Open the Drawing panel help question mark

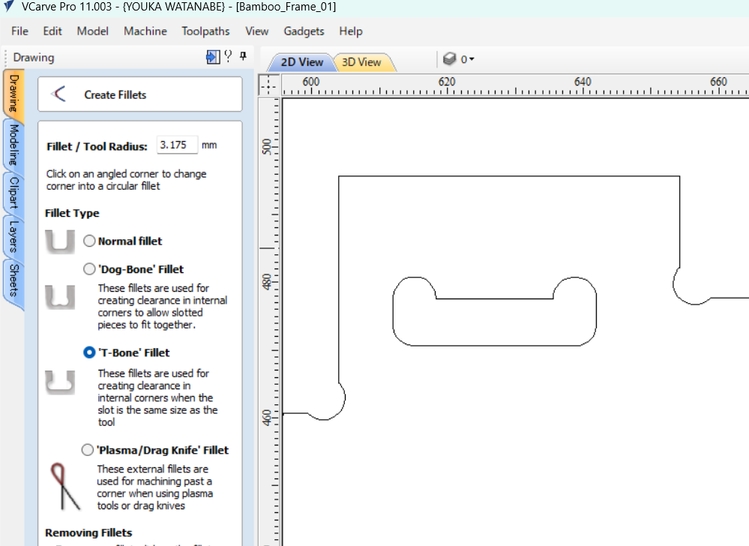point(228,56)
